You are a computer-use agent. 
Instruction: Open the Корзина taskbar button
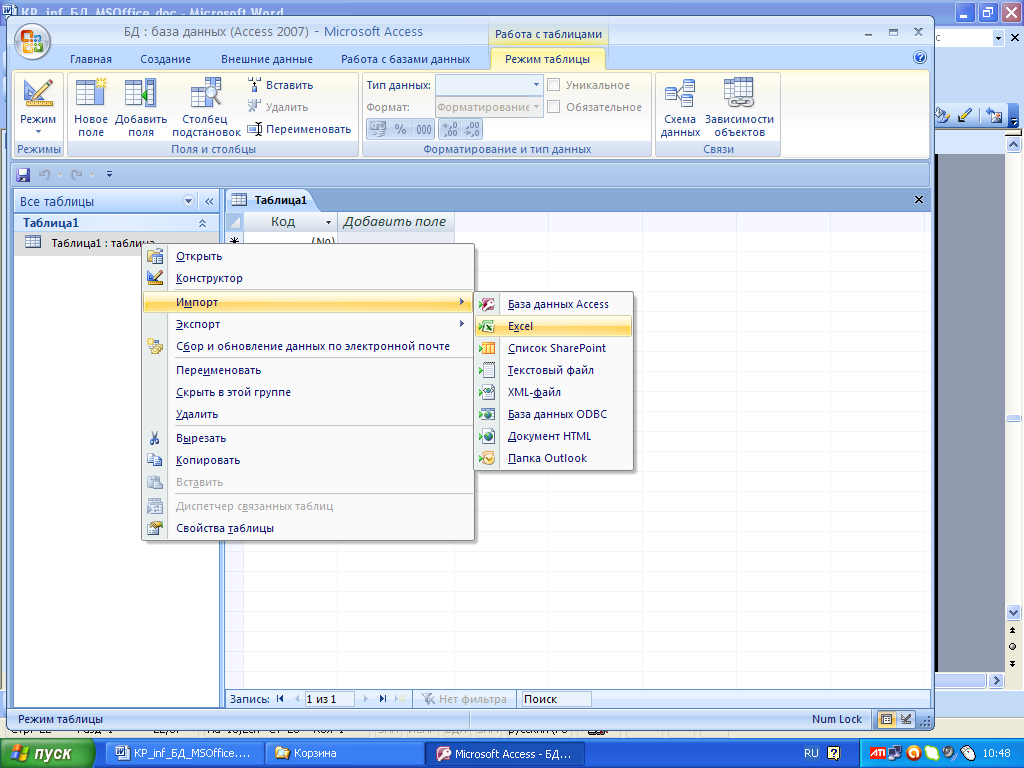(343, 754)
